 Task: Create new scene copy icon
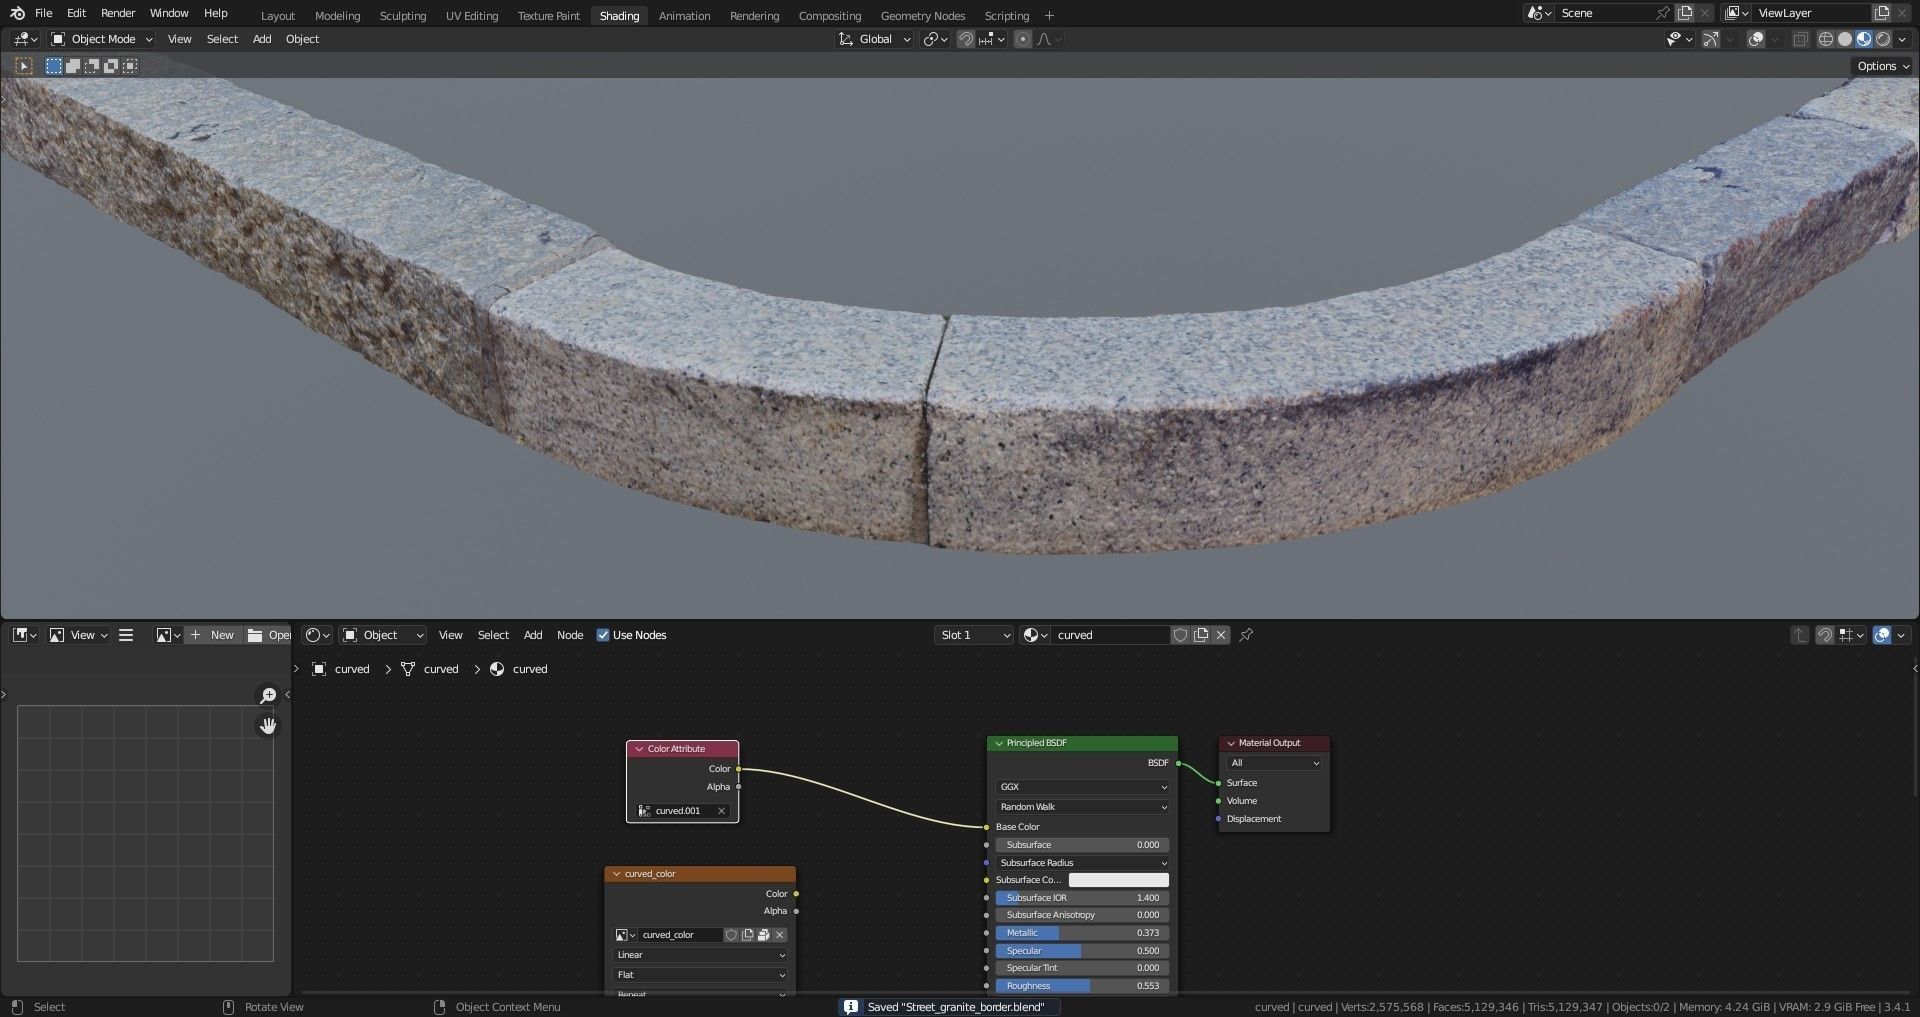click(1685, 13)
